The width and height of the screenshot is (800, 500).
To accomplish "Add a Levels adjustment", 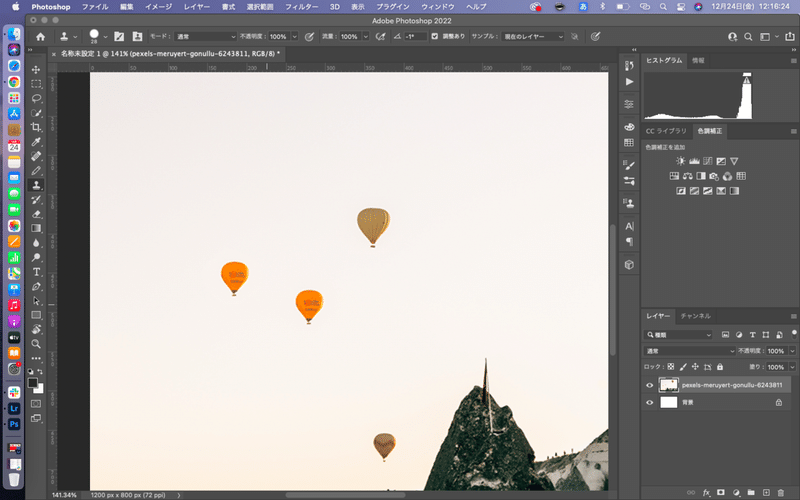I will [694, 161].
